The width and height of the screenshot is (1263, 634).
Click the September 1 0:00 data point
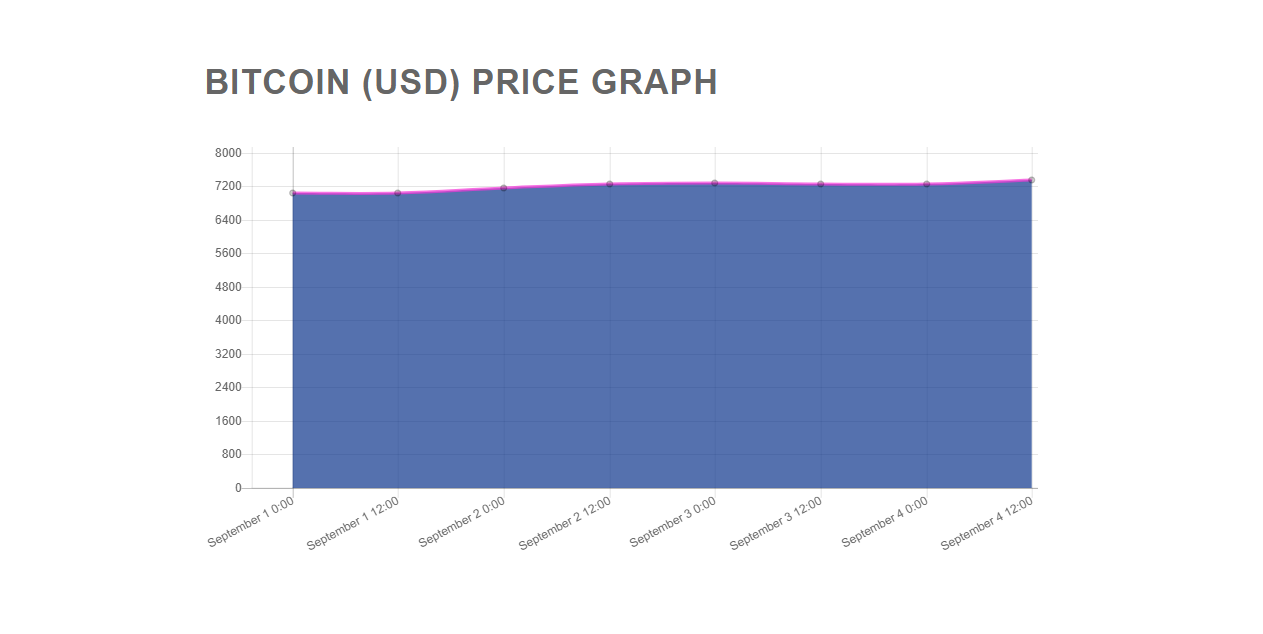click(x=293, y=193)
